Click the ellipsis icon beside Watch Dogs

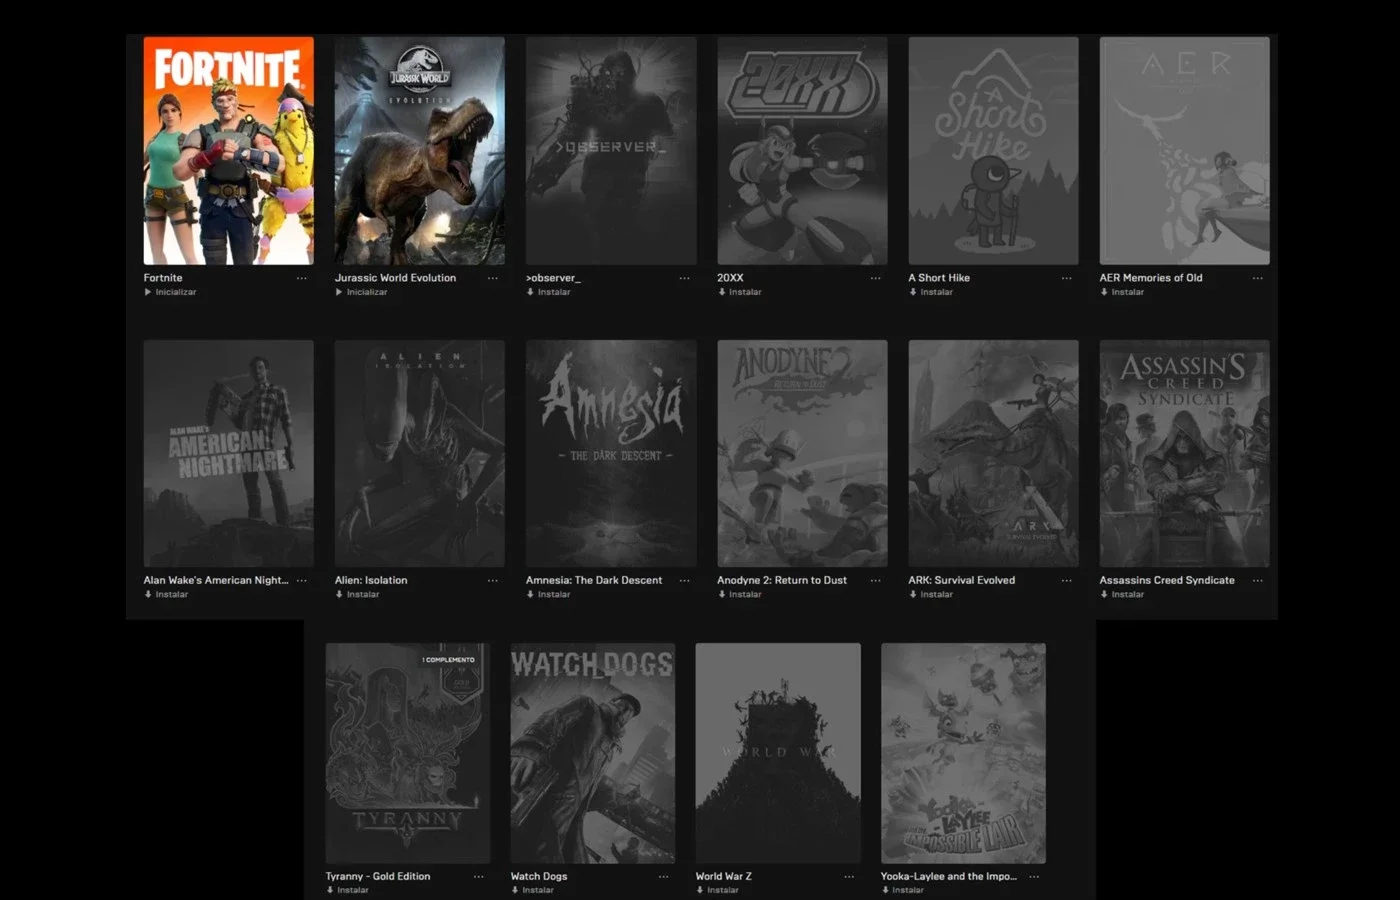(663, 877)
